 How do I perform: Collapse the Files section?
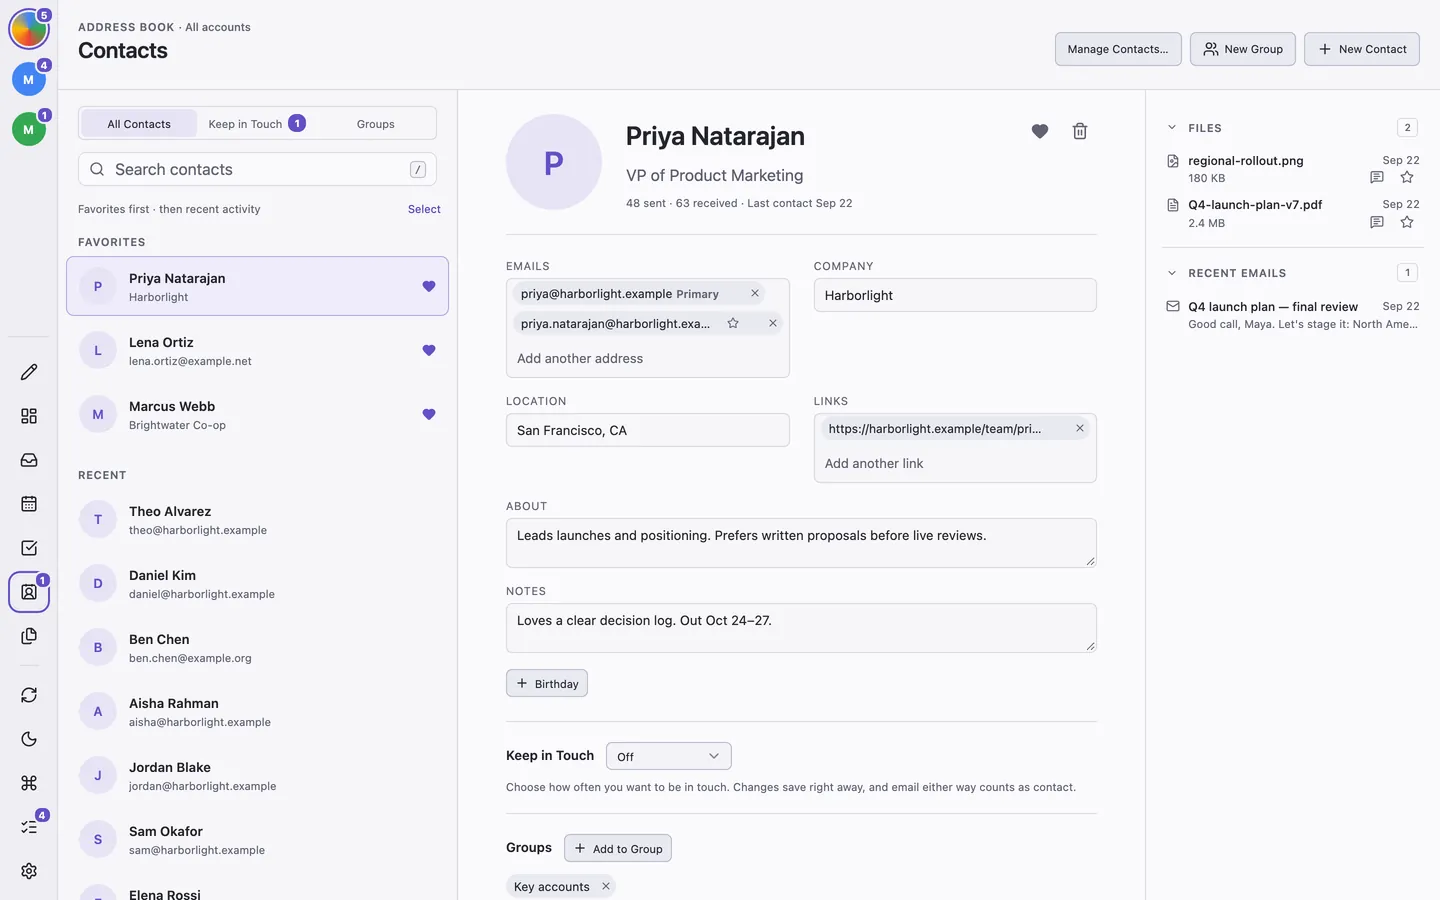pos(1172,128)
